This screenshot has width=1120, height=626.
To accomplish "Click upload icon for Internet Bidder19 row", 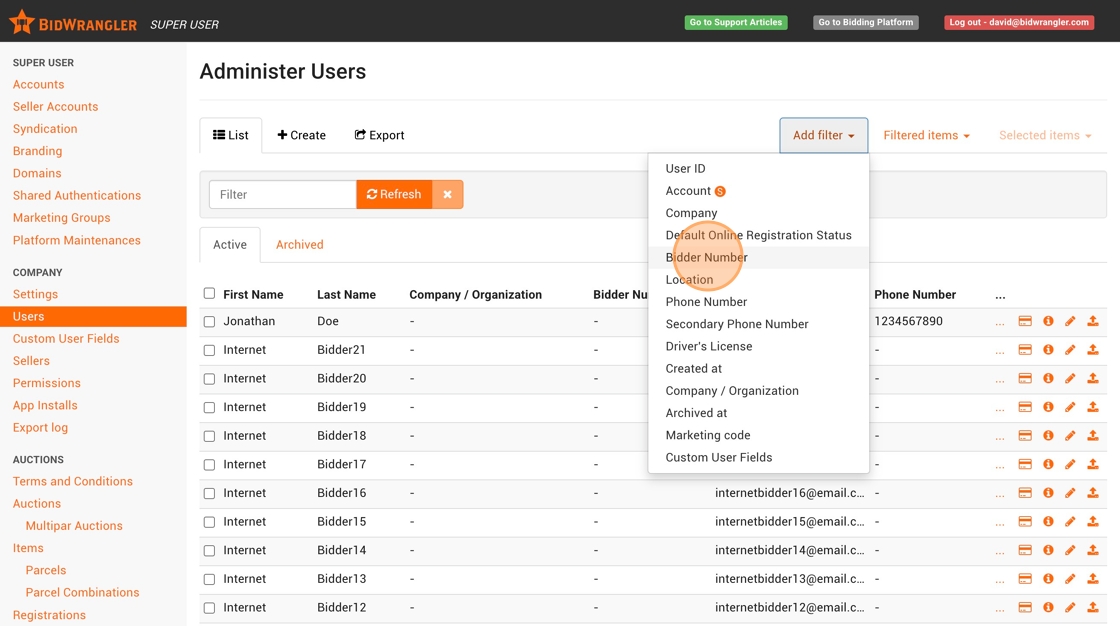I will coord(1093,407).
